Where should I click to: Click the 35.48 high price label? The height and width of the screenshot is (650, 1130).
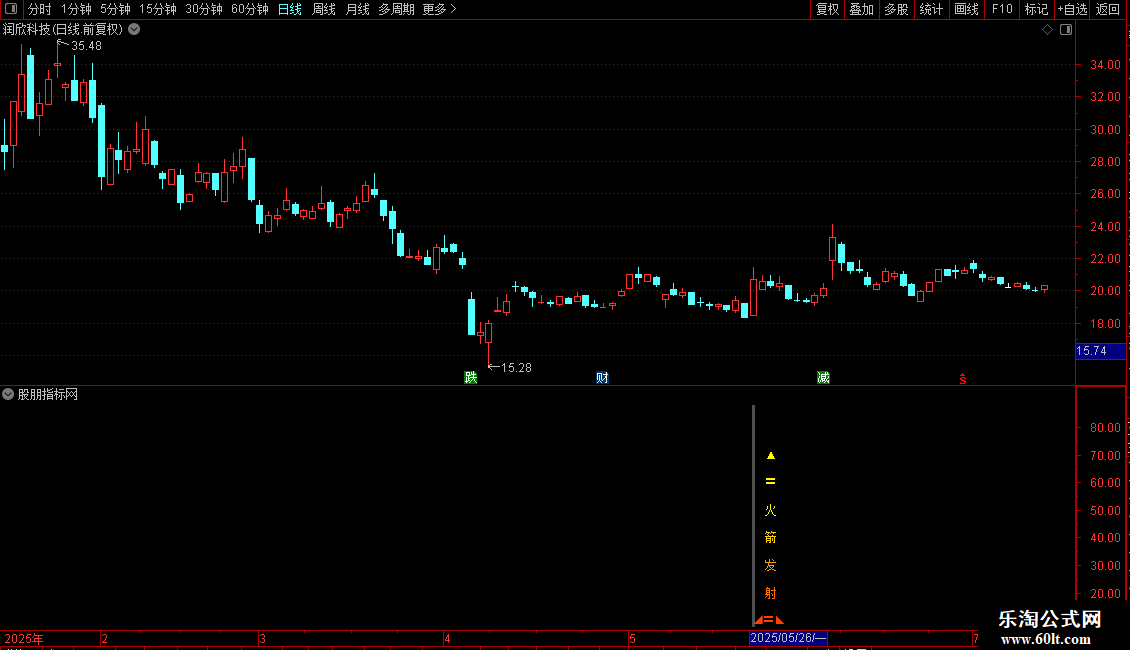86,45
